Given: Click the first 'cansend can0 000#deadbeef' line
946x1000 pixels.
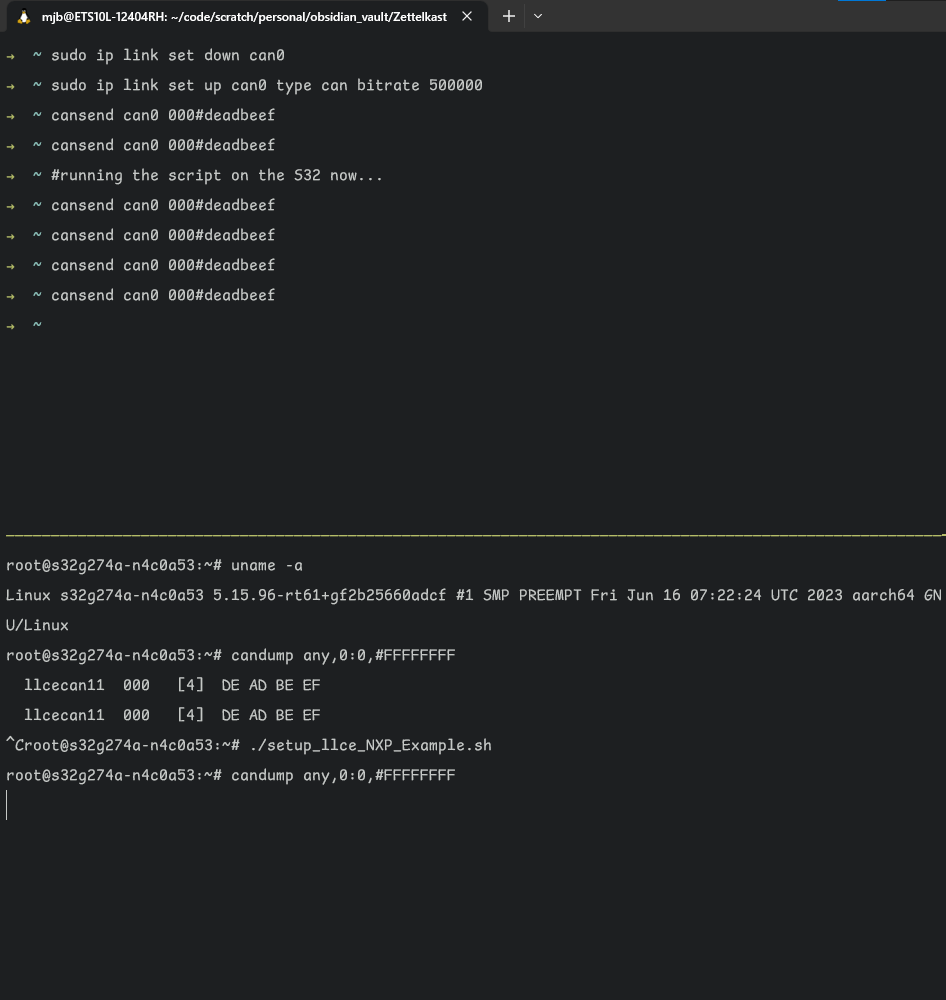Looking at the screenshot, I should [163, 115].
